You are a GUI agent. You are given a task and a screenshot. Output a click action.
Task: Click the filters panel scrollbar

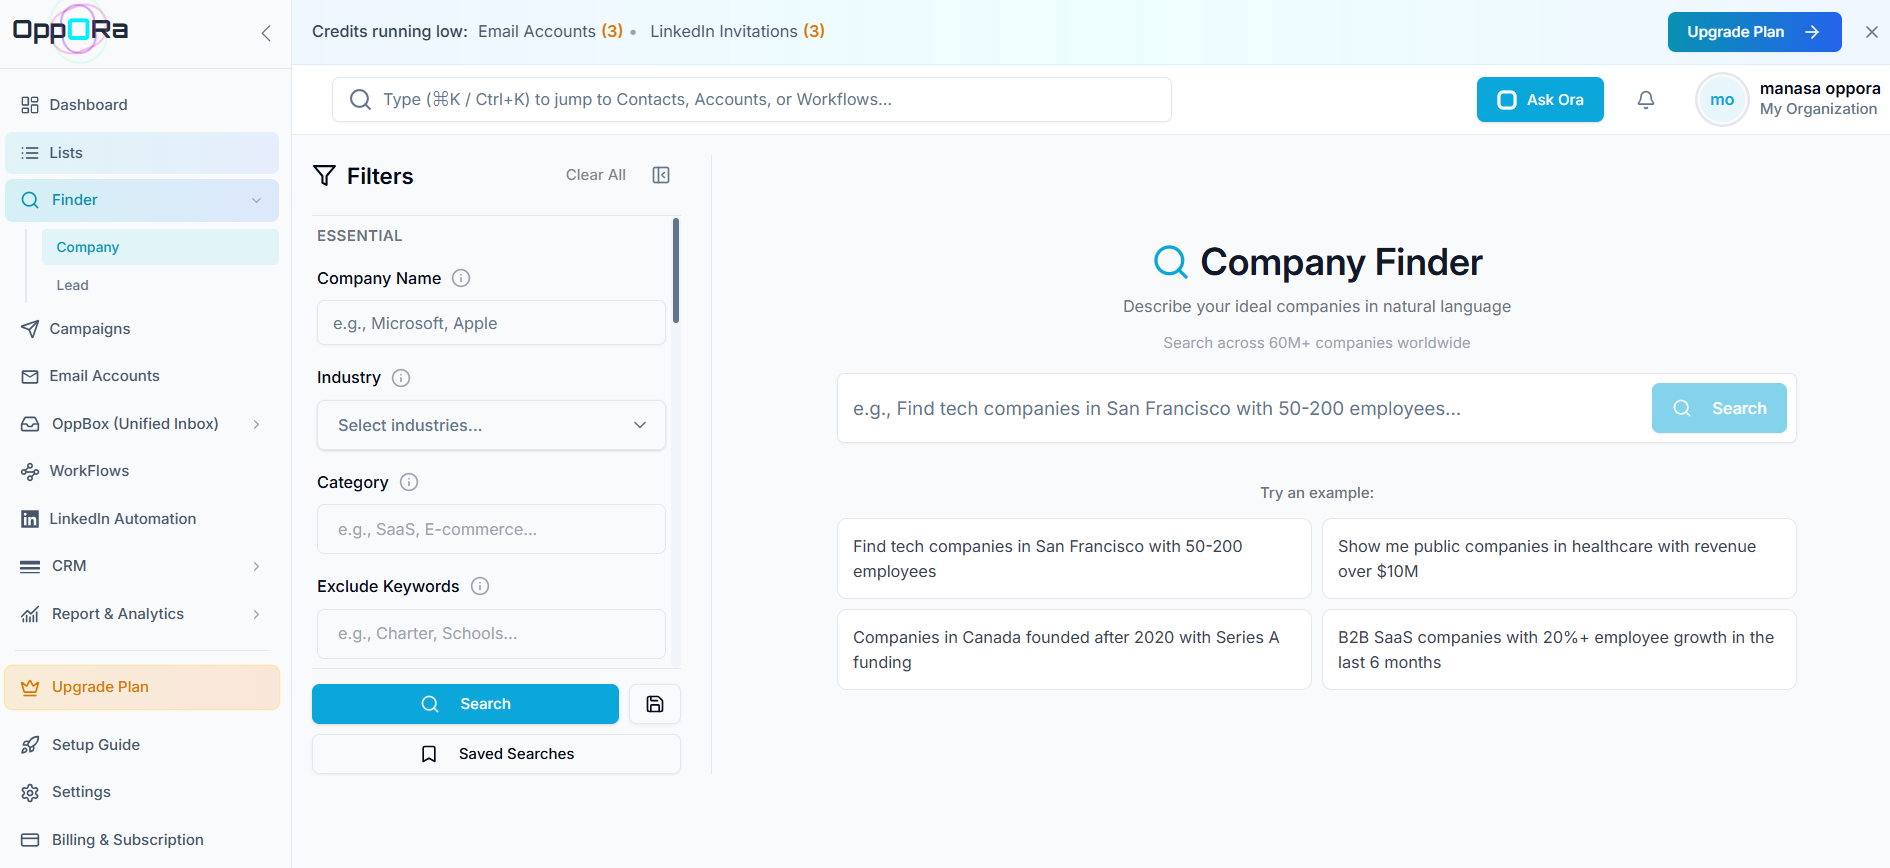[x=676, y=270]
